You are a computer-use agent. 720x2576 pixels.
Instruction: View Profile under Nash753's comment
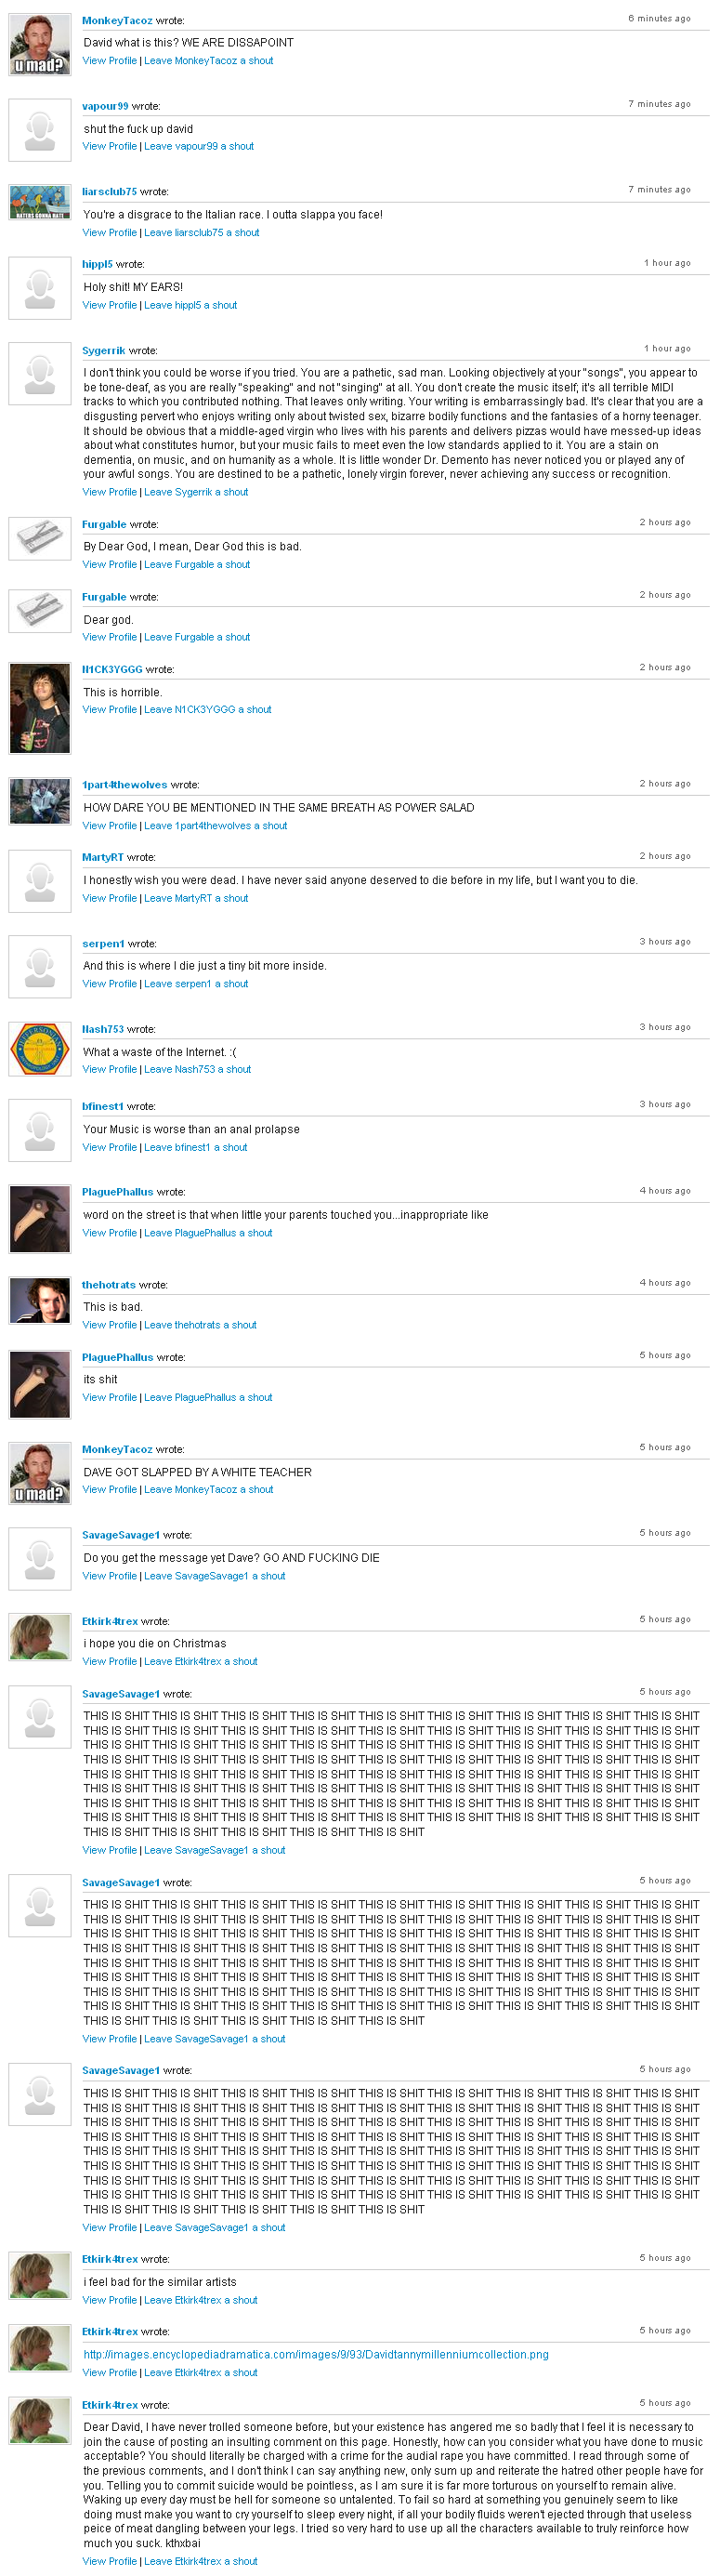pyautogui.click(x=109, y=1070)
